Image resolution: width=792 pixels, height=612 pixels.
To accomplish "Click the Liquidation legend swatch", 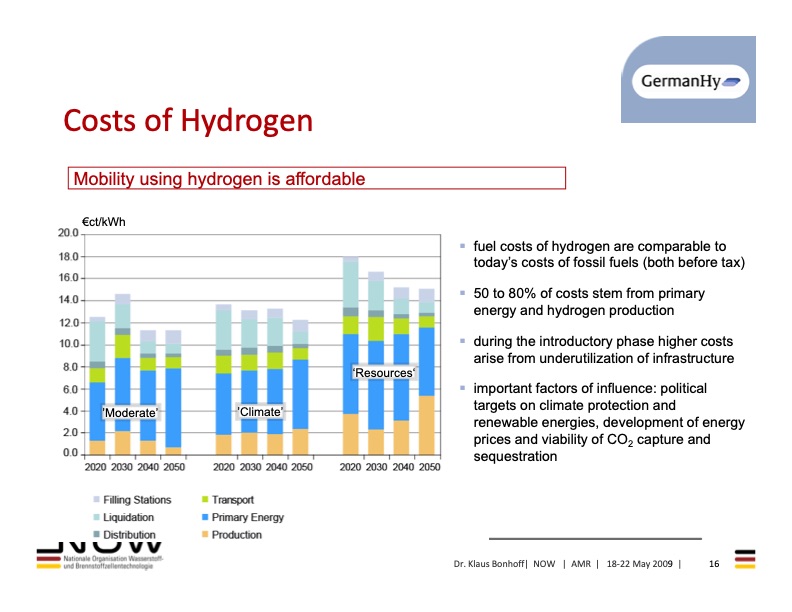I will coord(96,517).
